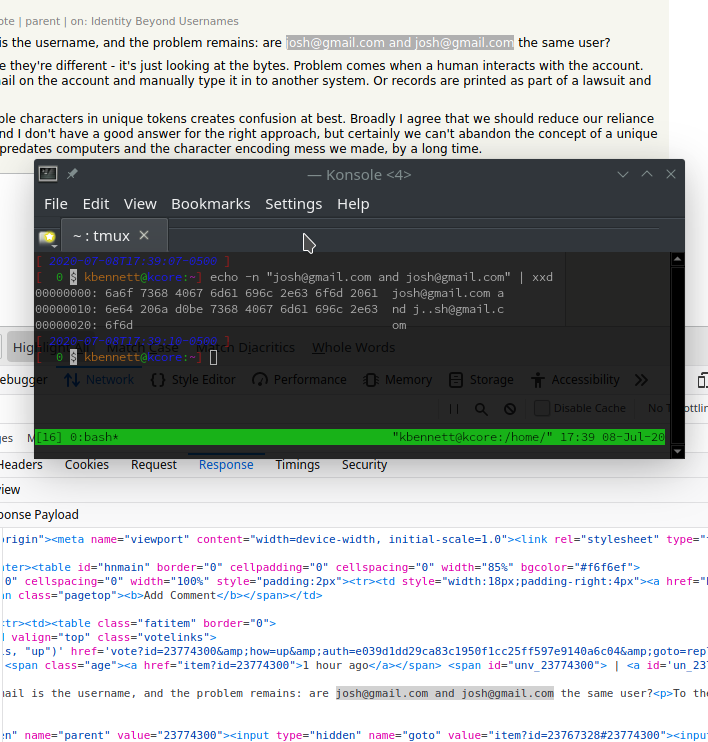Viewport: 708px width, 742px height.
Task: Click 'Add Comment' text in payload source
Action: click(x=180, y=595)
